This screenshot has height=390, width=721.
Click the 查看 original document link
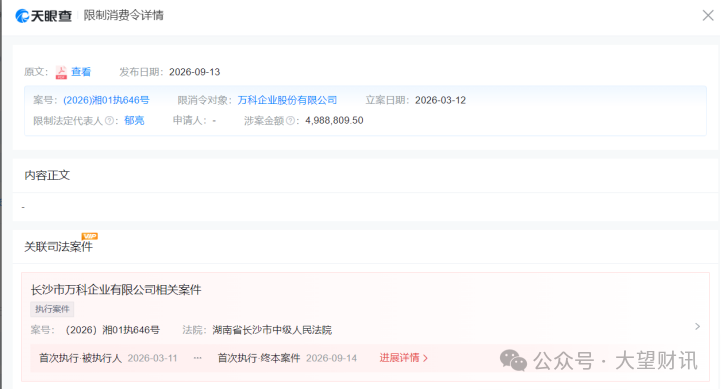tap(81, 72)
